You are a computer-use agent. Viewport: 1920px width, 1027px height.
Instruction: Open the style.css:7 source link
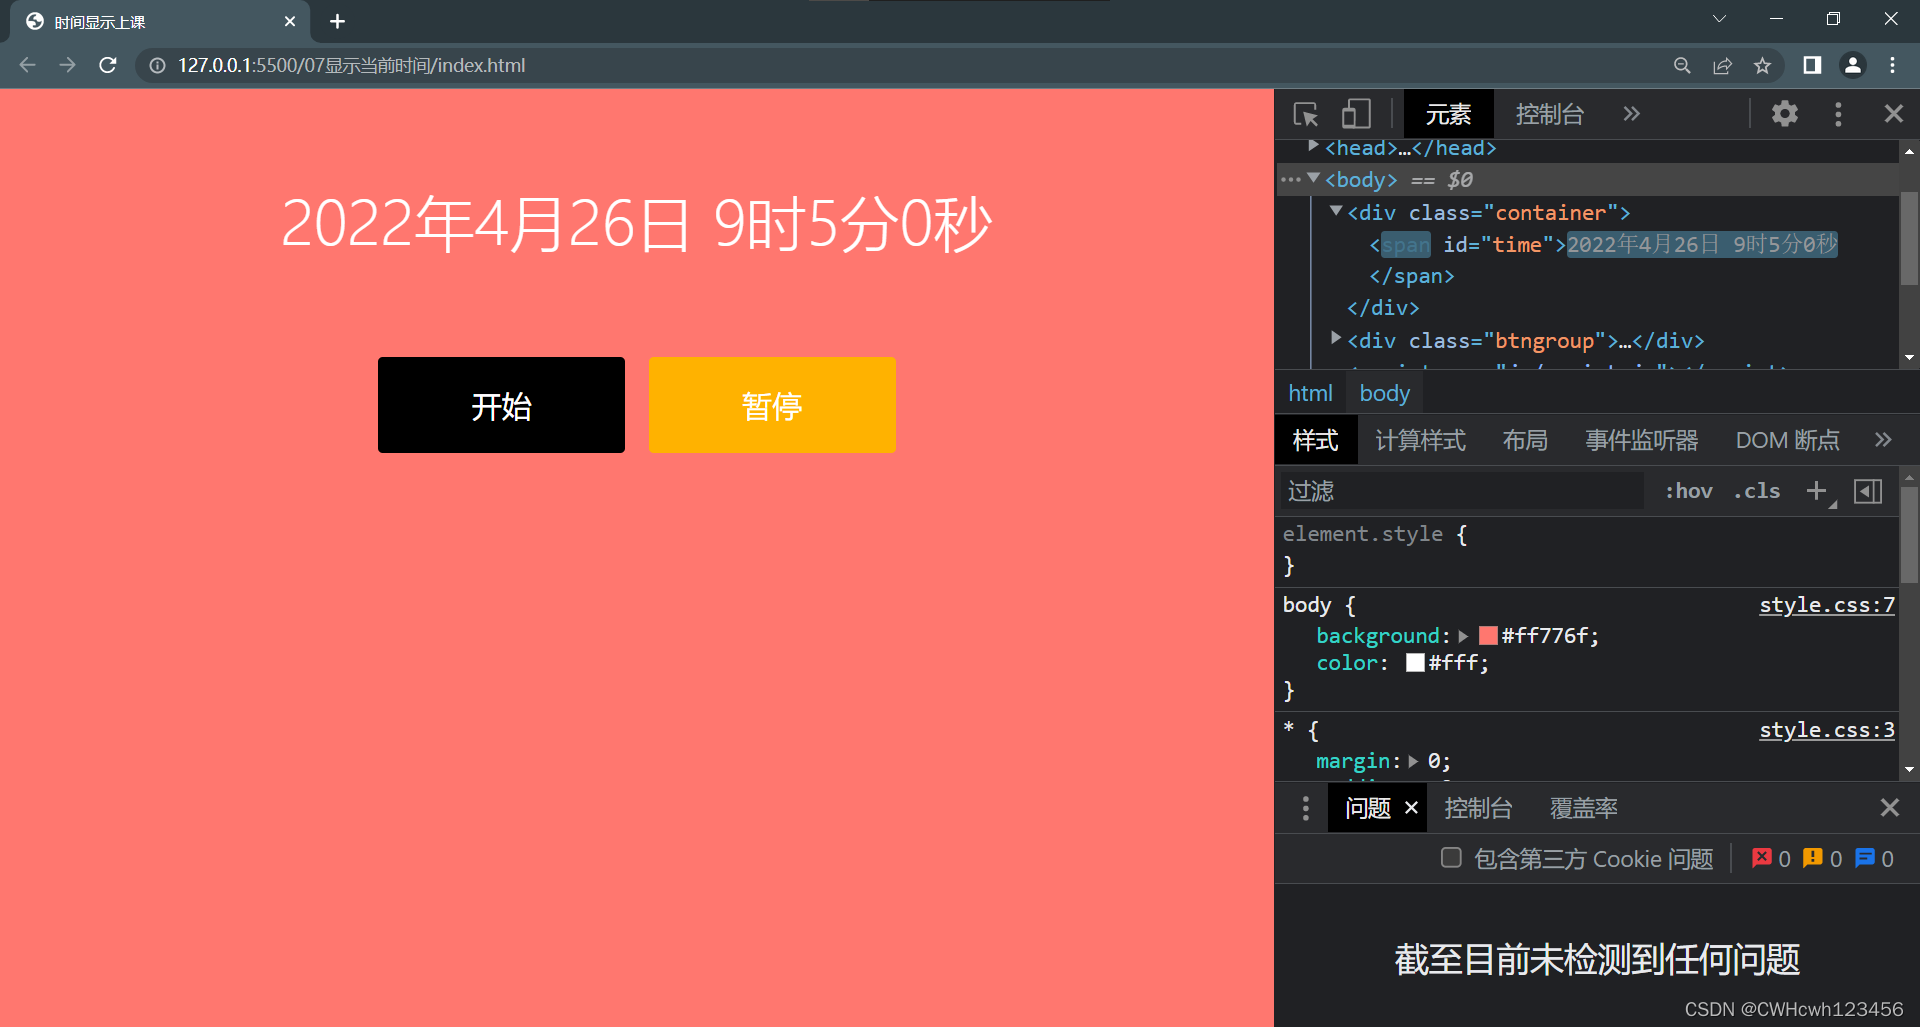tap(1827, 605)
